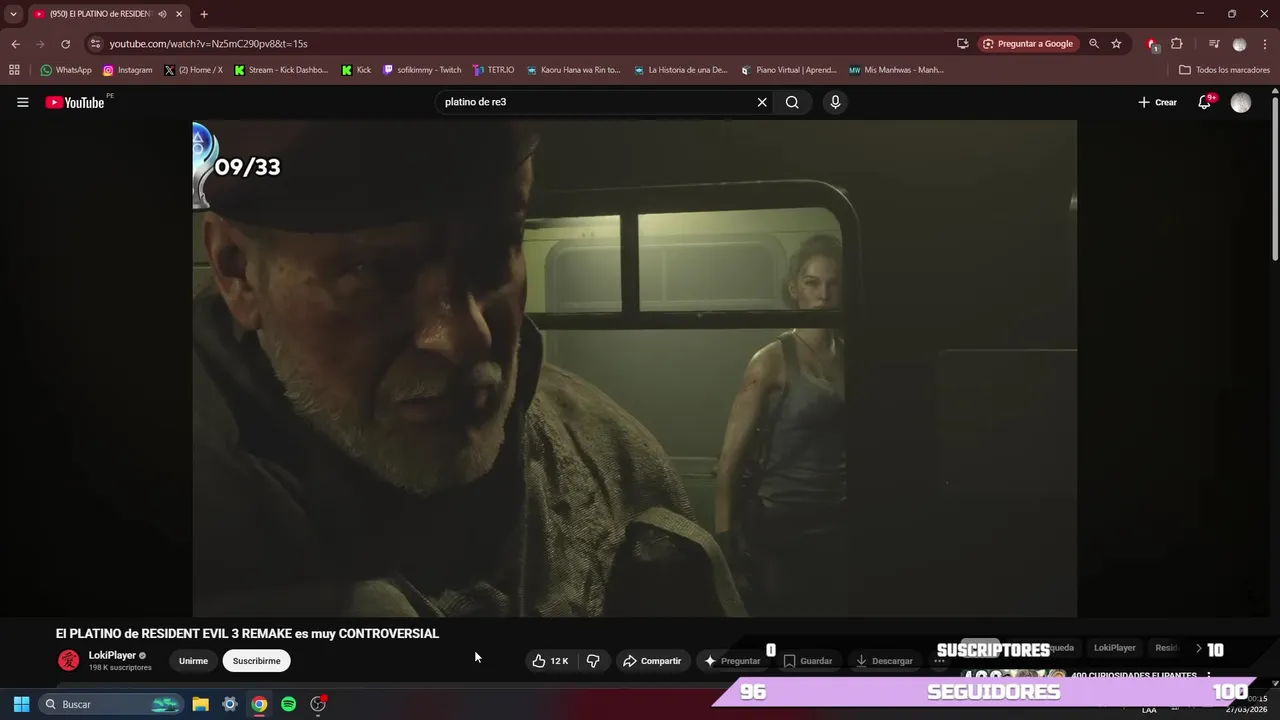Select the LokiPlayer filter chip

(x=1114, y=648)
